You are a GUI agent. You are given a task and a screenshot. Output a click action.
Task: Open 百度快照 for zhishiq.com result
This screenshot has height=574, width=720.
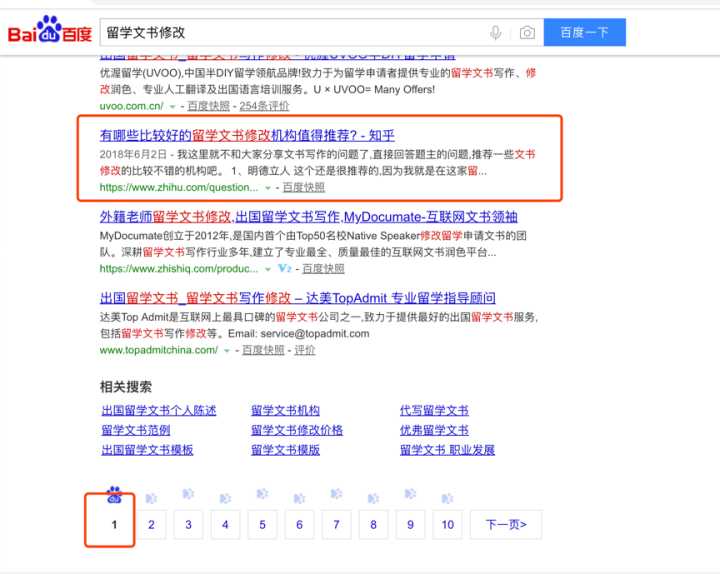[x=323, y=269]
